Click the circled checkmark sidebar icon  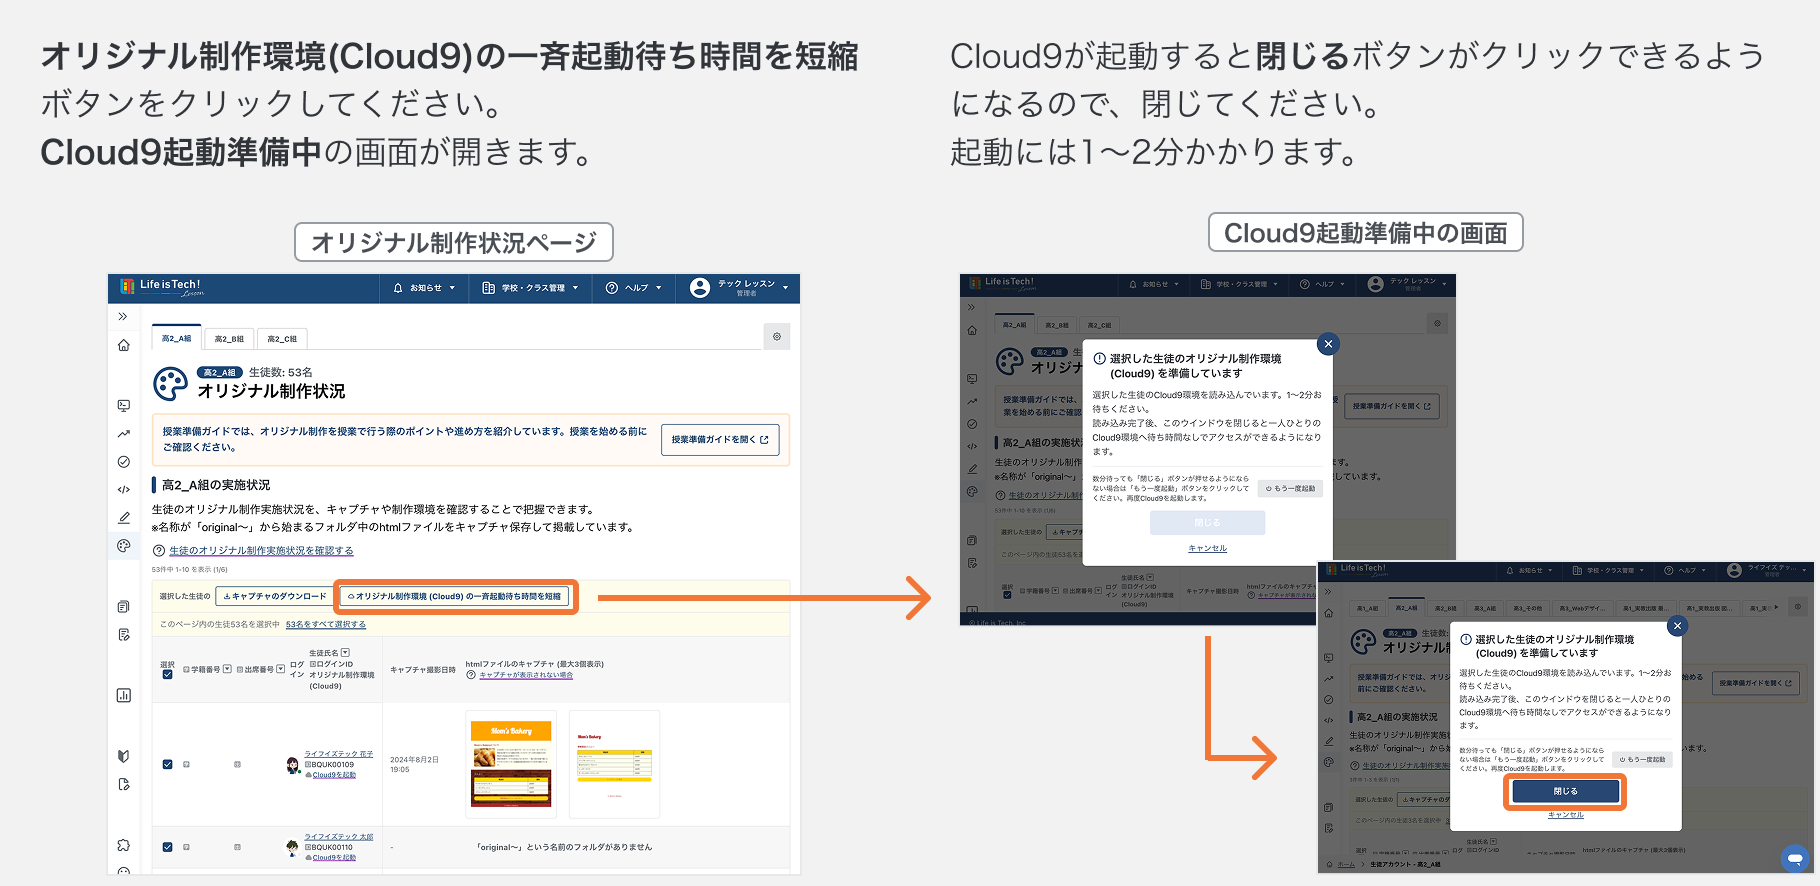pyautogui.click(x=124, y=462)
